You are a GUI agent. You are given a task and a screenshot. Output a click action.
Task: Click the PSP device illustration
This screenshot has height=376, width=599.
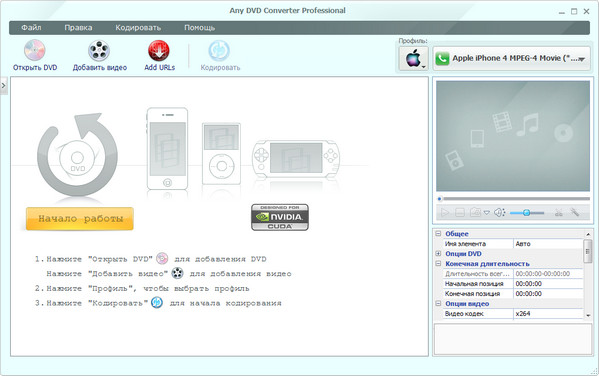click(x=295, y=158)
